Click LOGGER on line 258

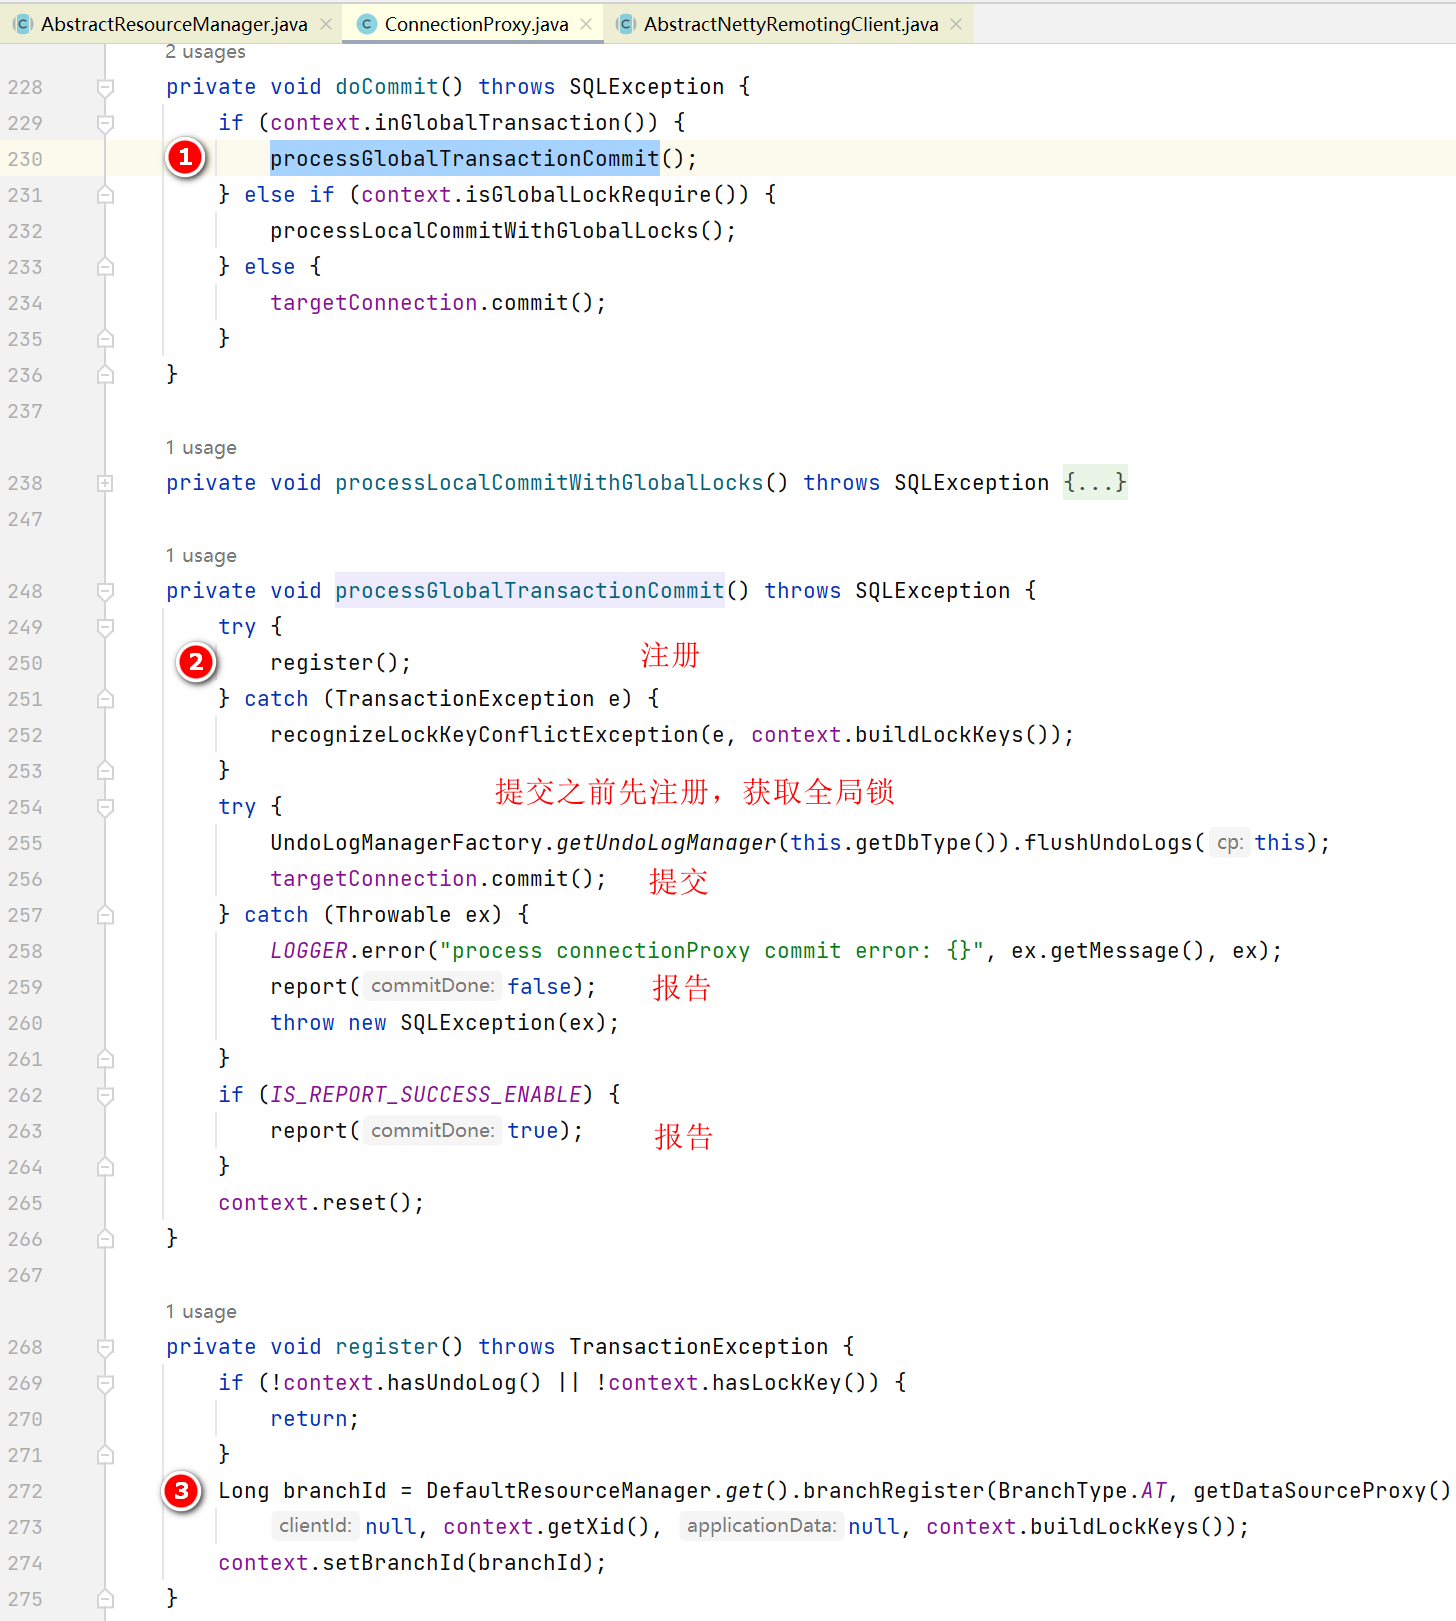pos(309,951)
